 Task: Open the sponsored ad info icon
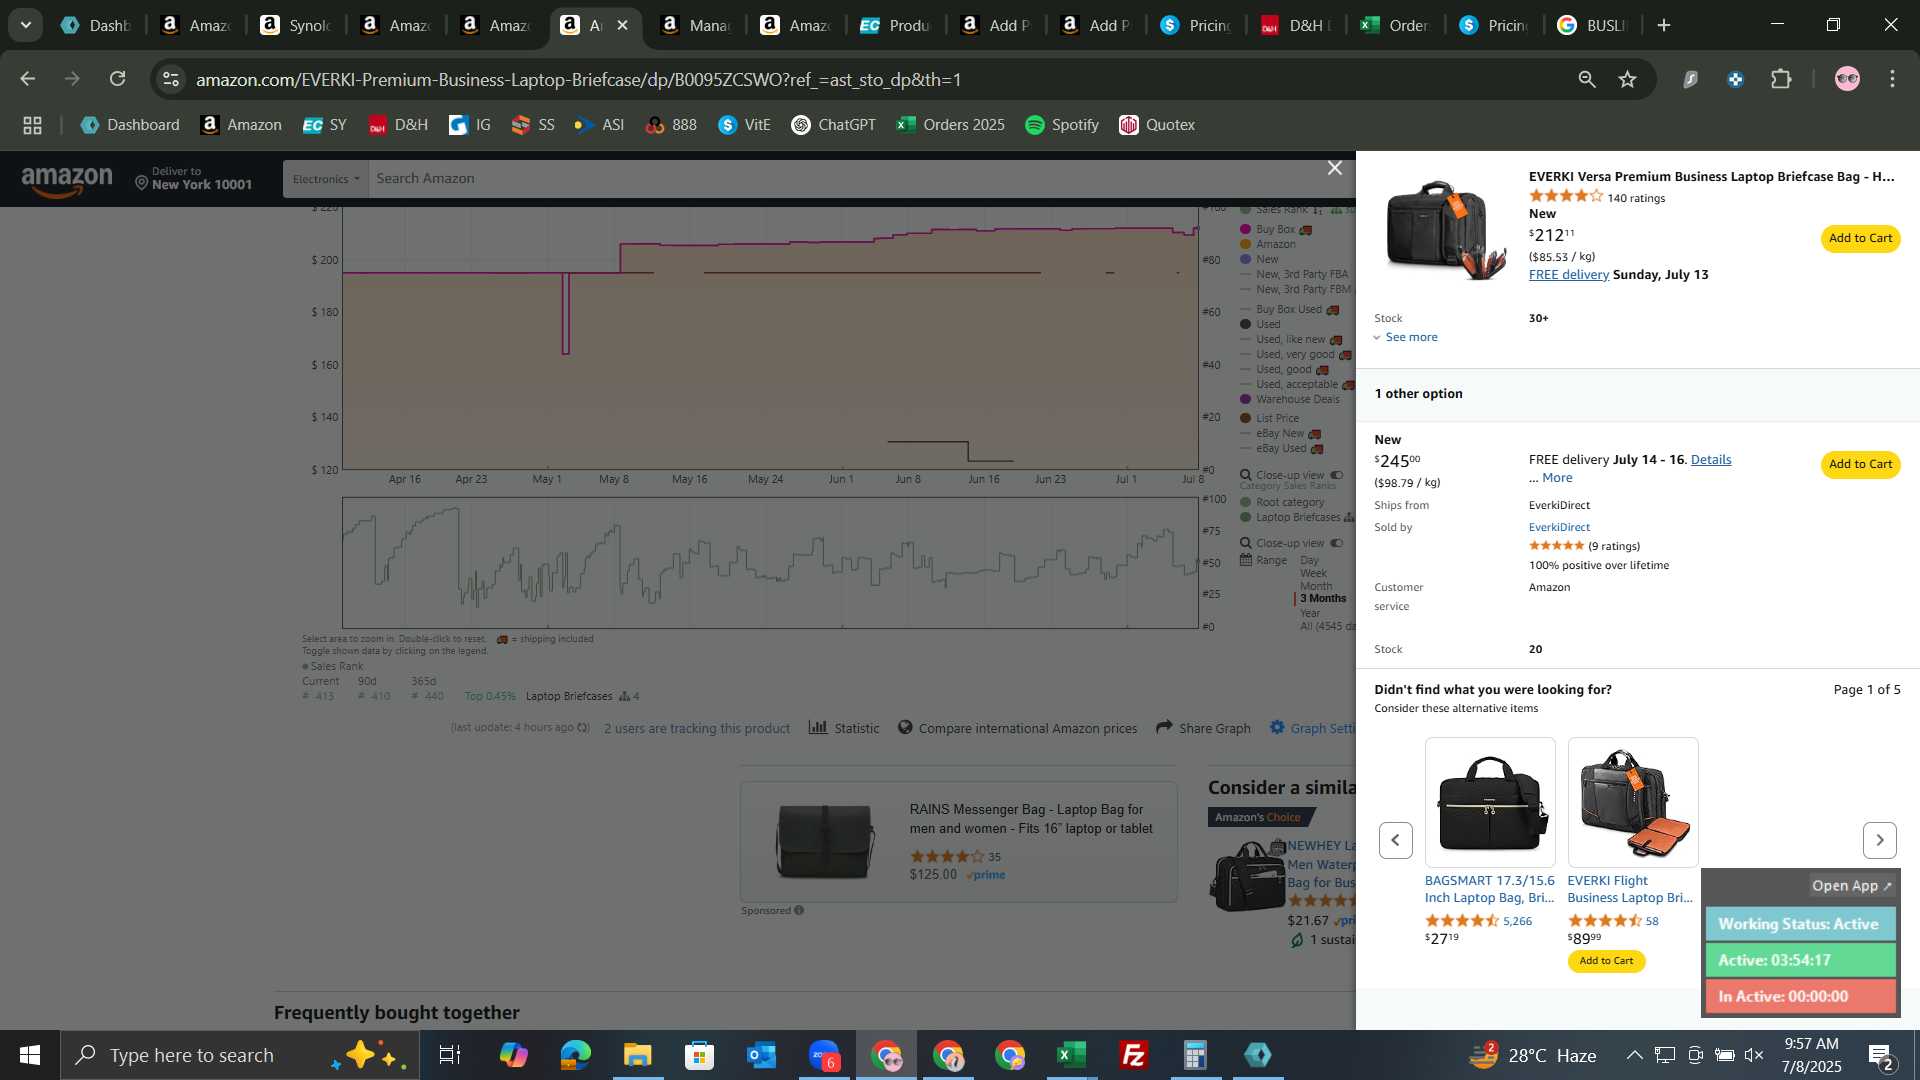[x=798, y=910]
